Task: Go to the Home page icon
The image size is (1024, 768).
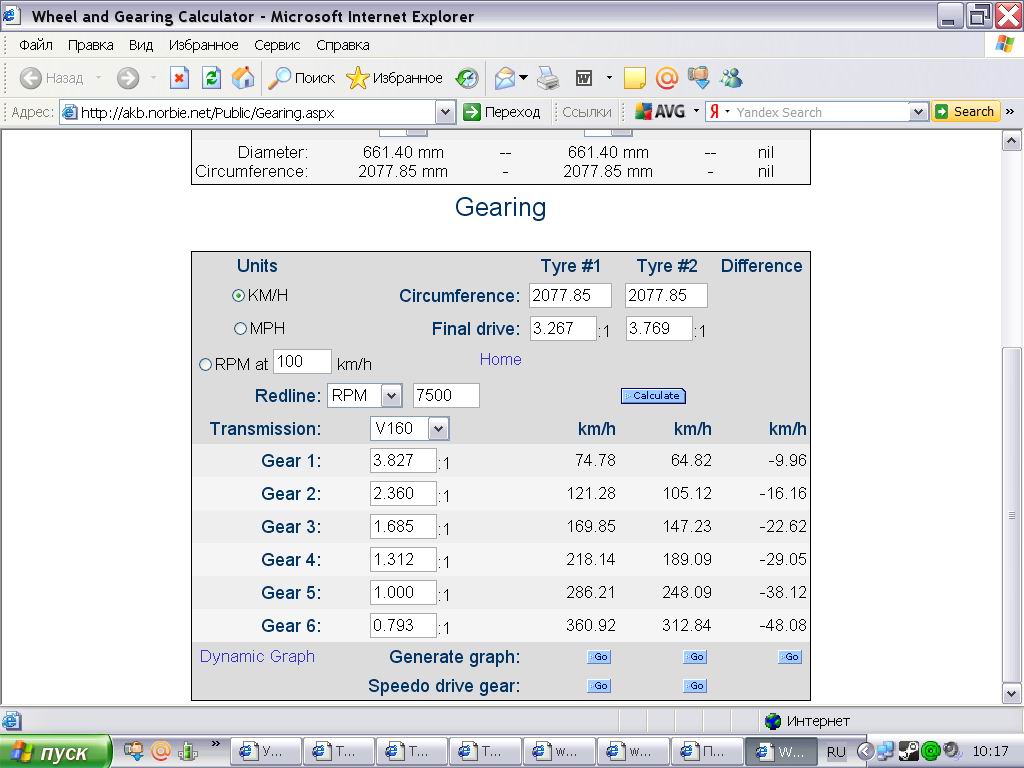Action: tap(242, 78)
